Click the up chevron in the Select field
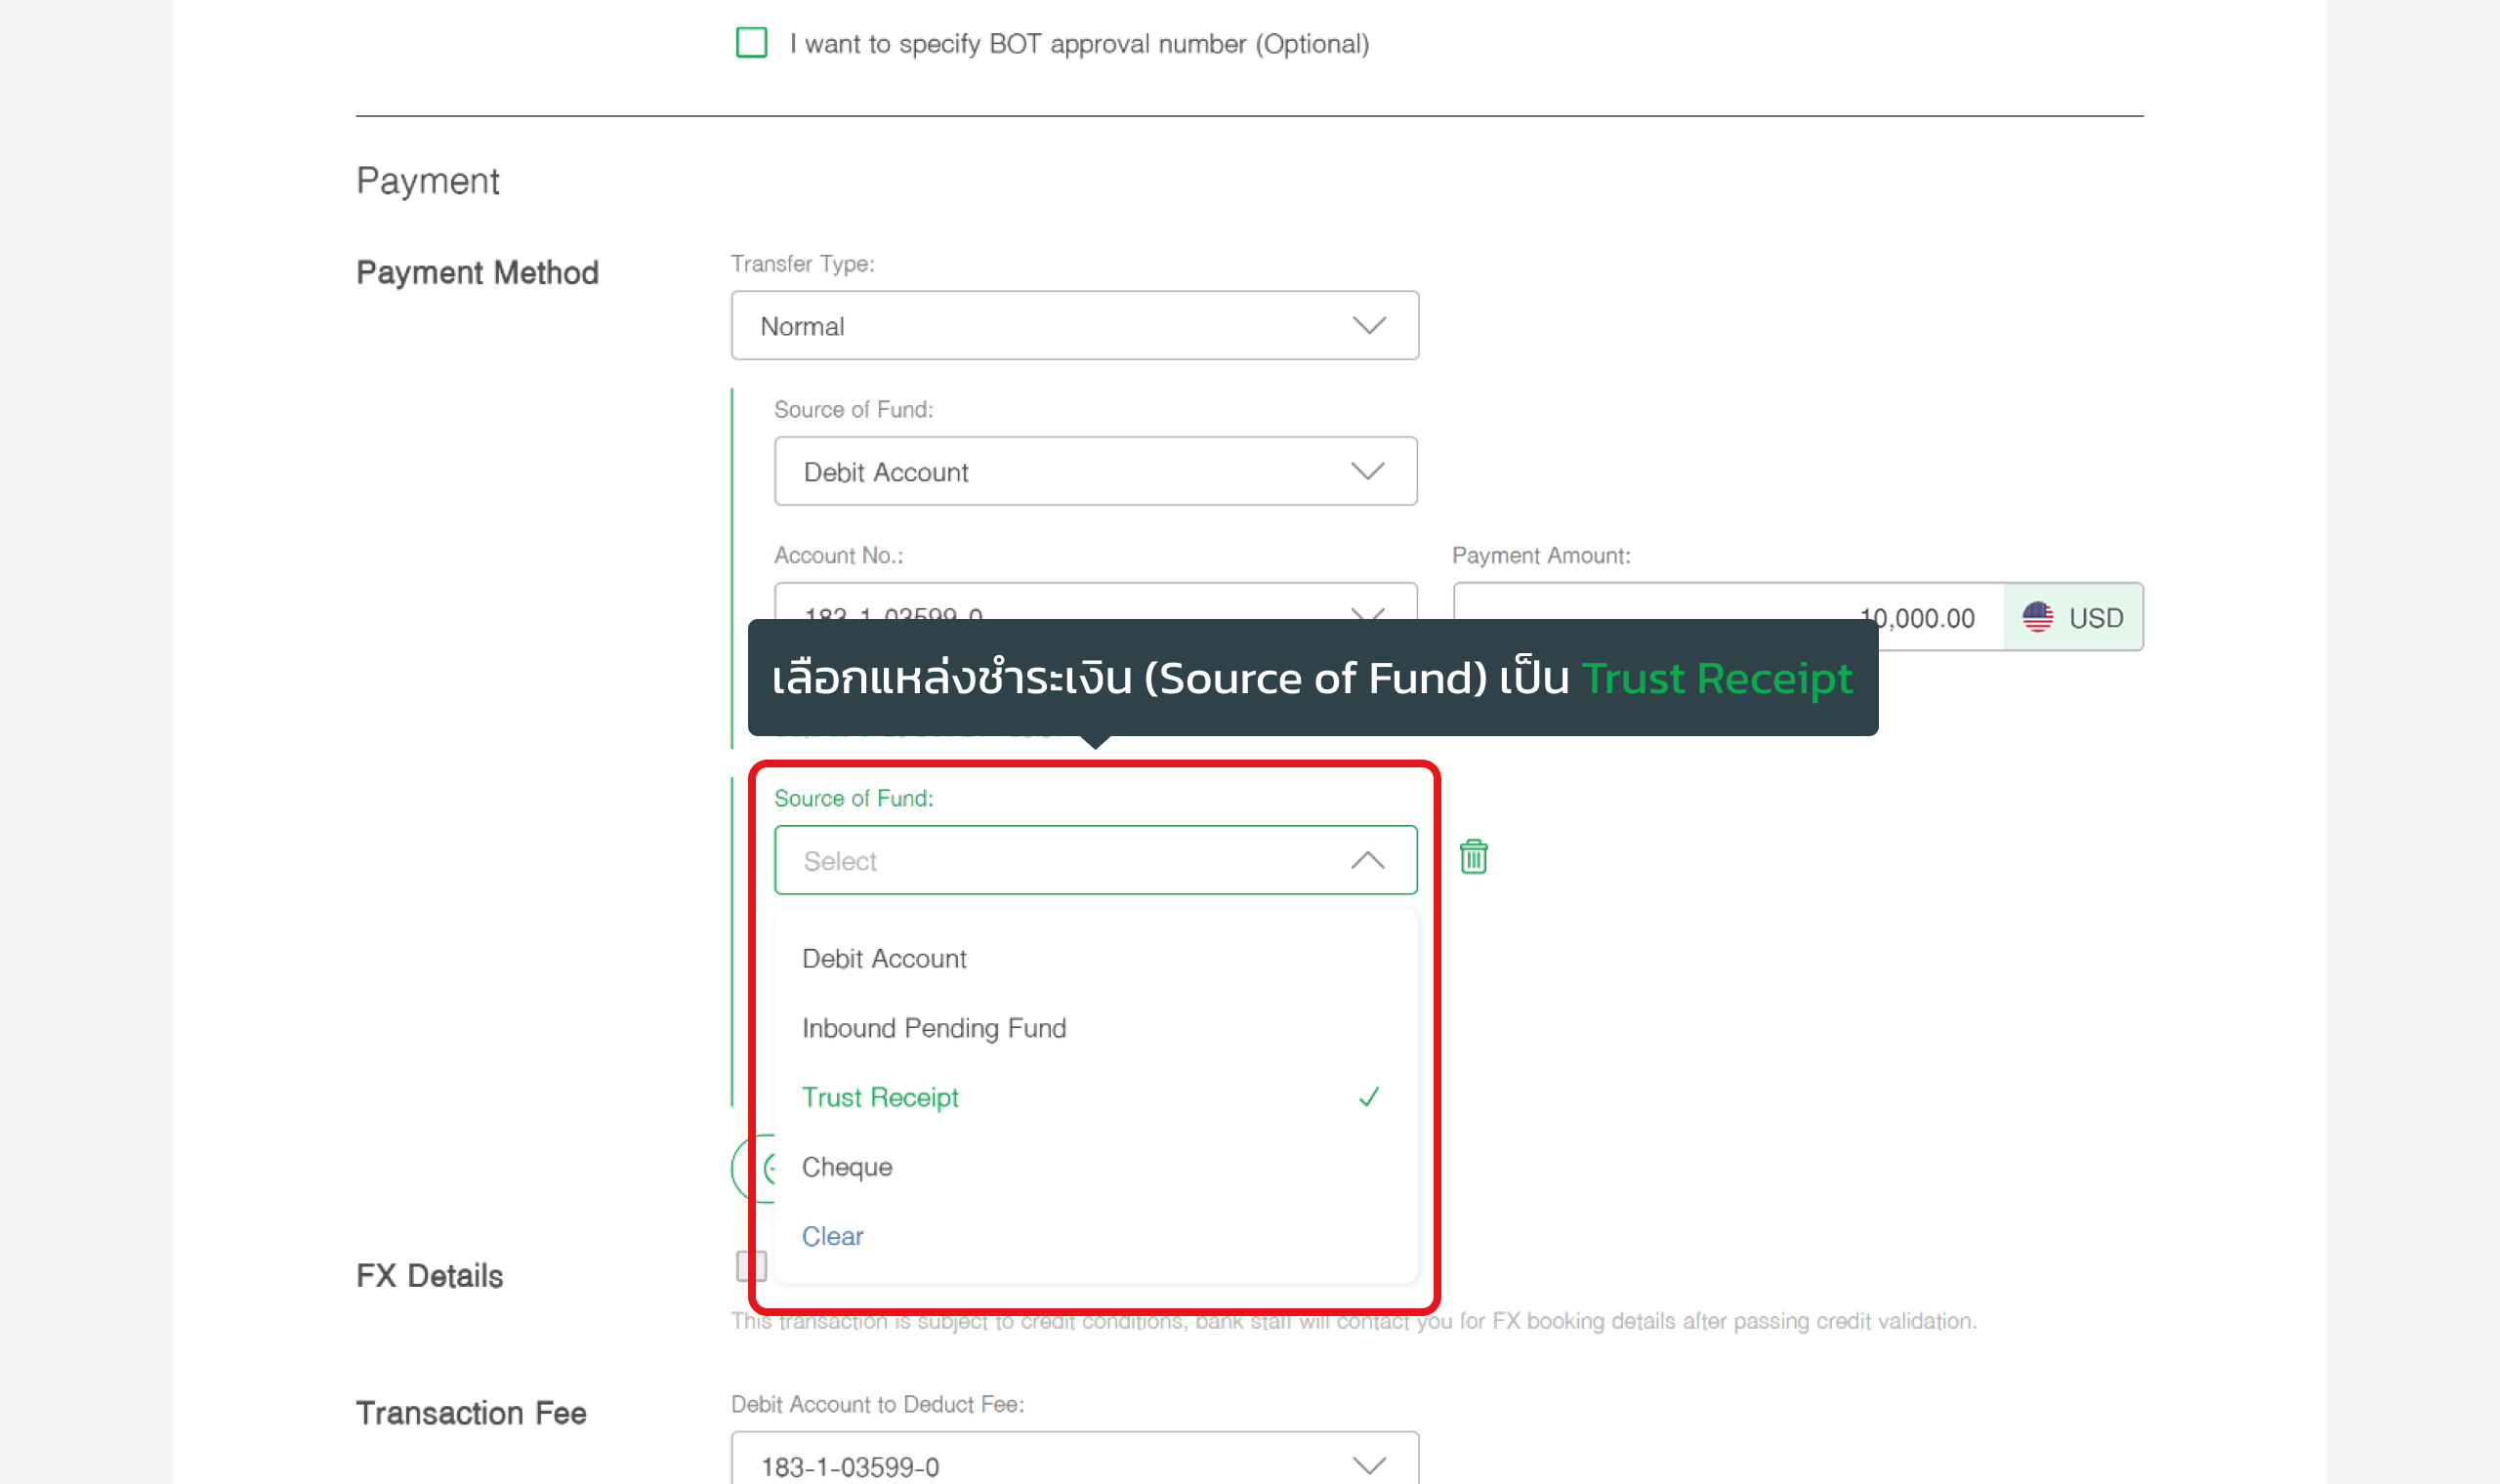Image resolution: width=2500 pixels, height=1484 pixels. point(1368,860)
